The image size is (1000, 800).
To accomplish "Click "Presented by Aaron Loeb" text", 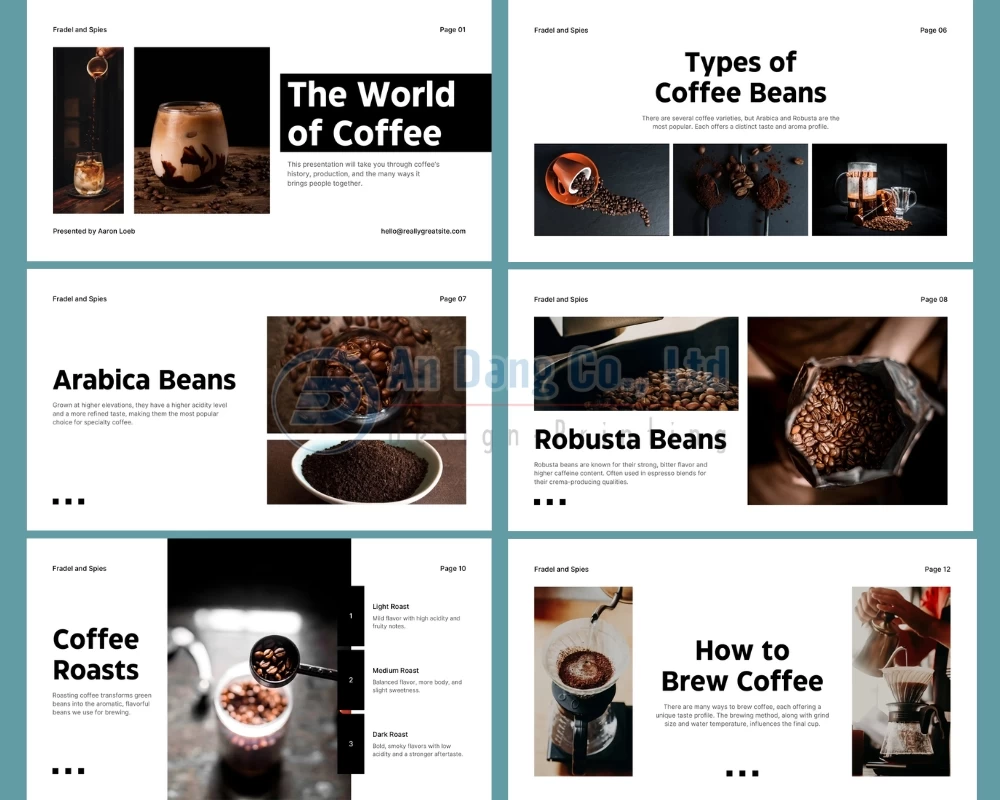I will click(x=94, y=231).
